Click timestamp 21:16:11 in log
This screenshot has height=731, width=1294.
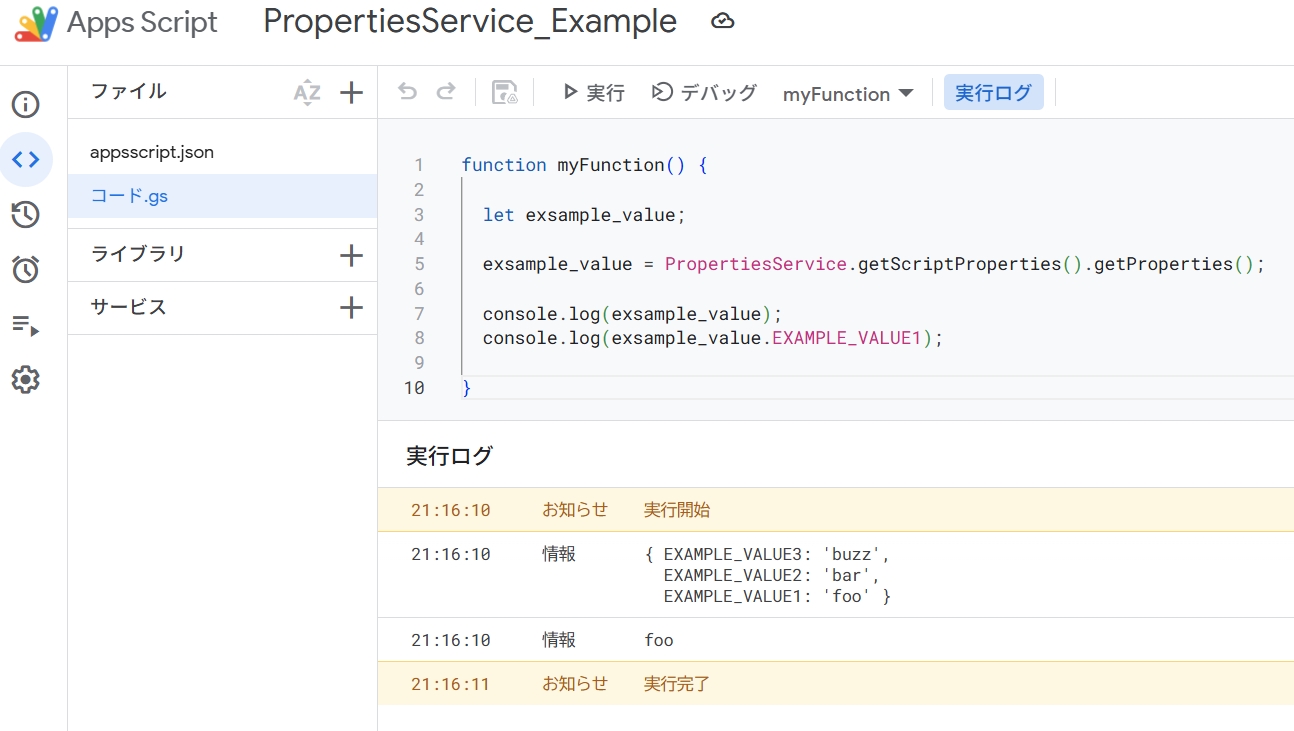tap(451, 684)
